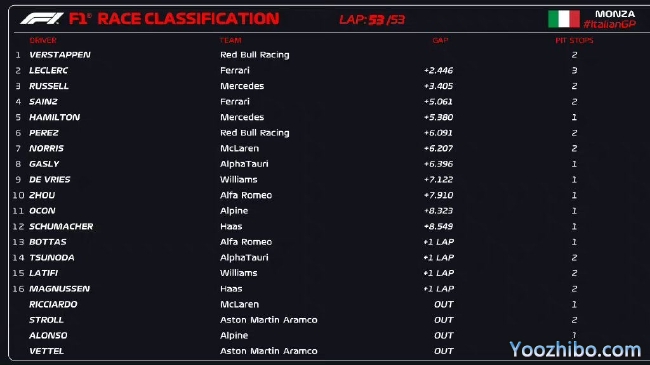Click the F1 logo icon

coord(41,19)
